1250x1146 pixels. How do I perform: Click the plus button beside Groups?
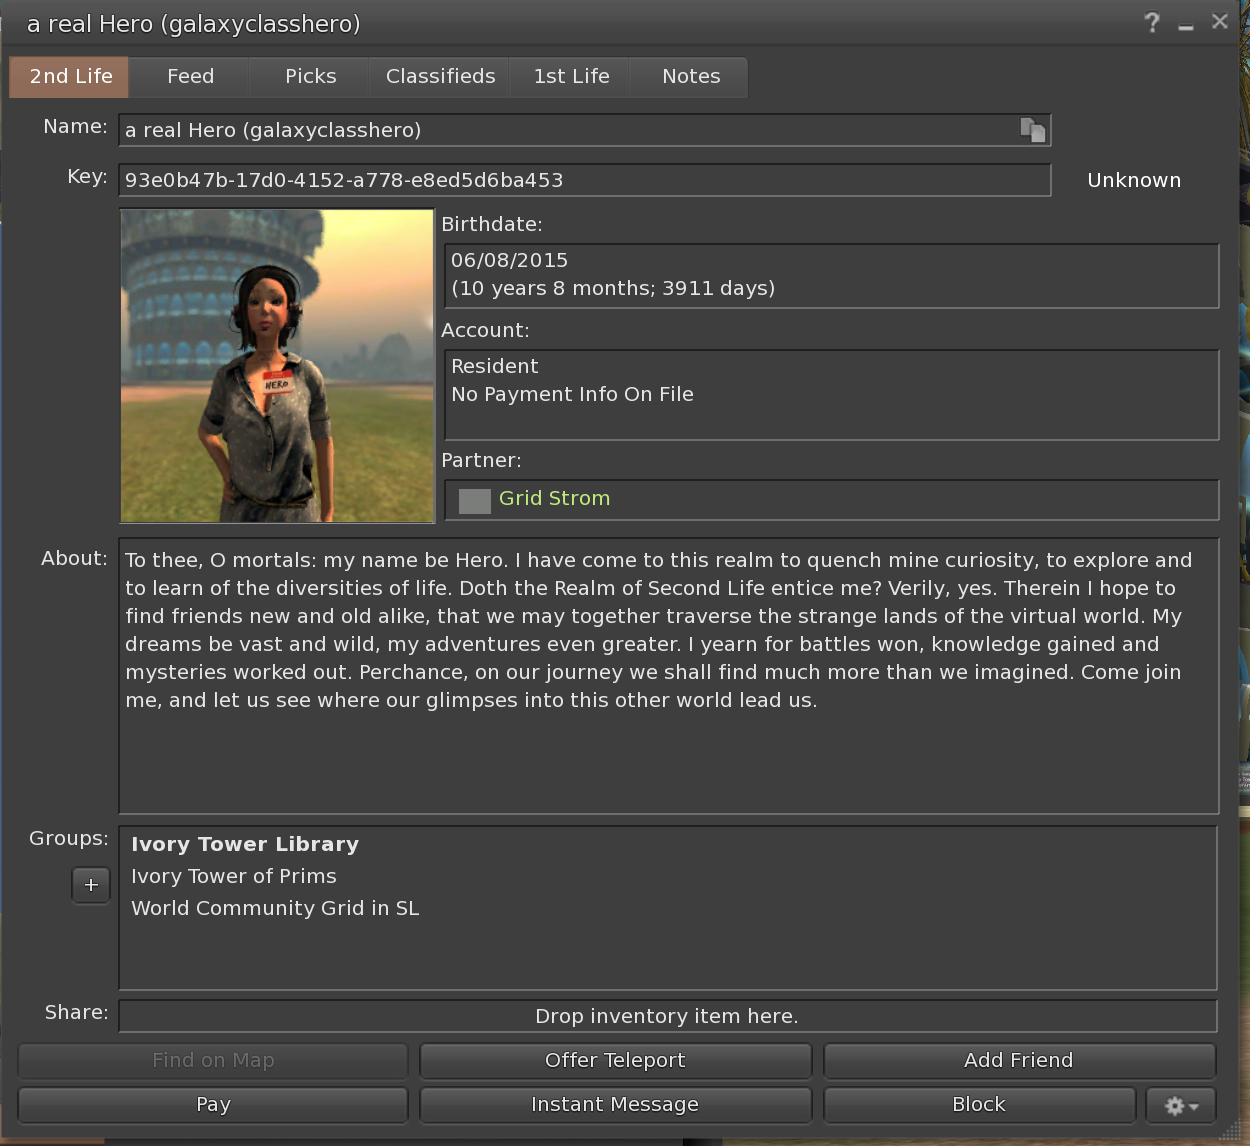(x=91, y=885)
